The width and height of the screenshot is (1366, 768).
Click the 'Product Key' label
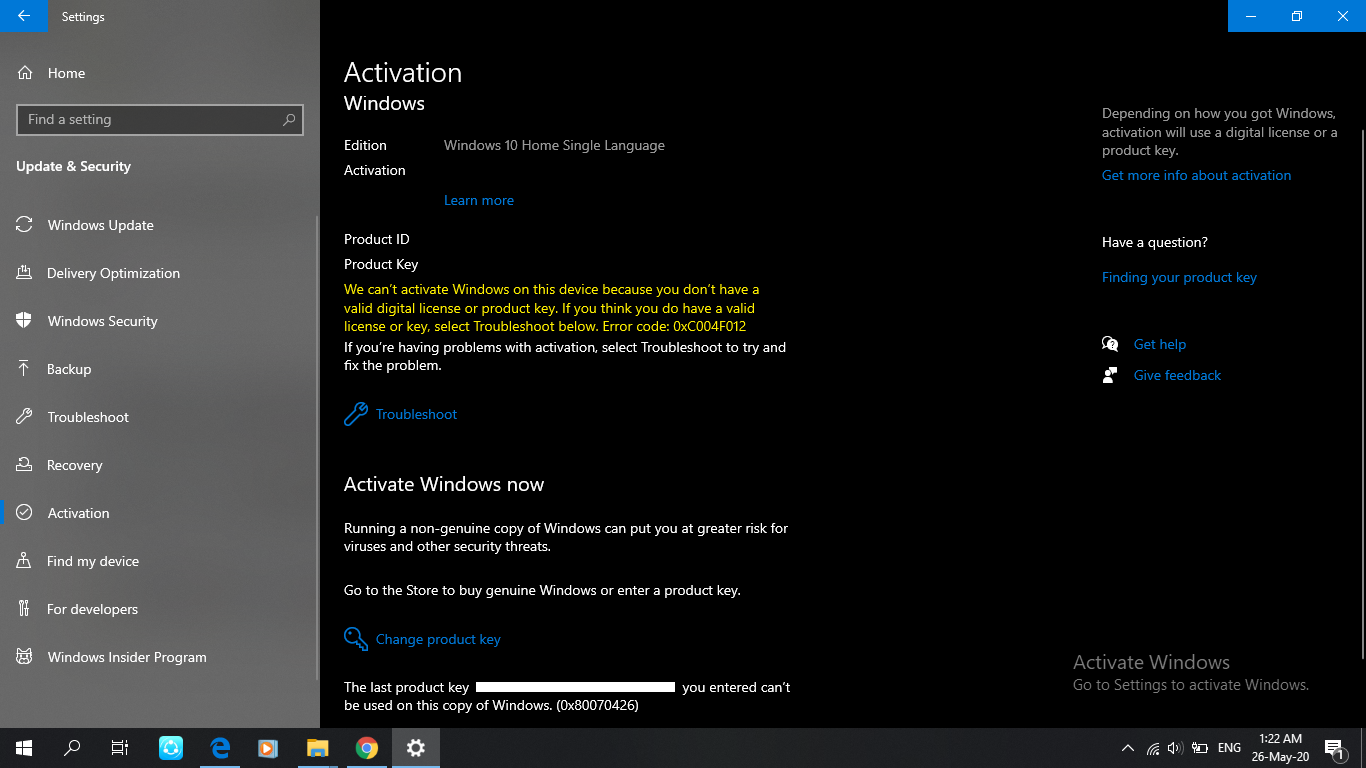[381, 264]
